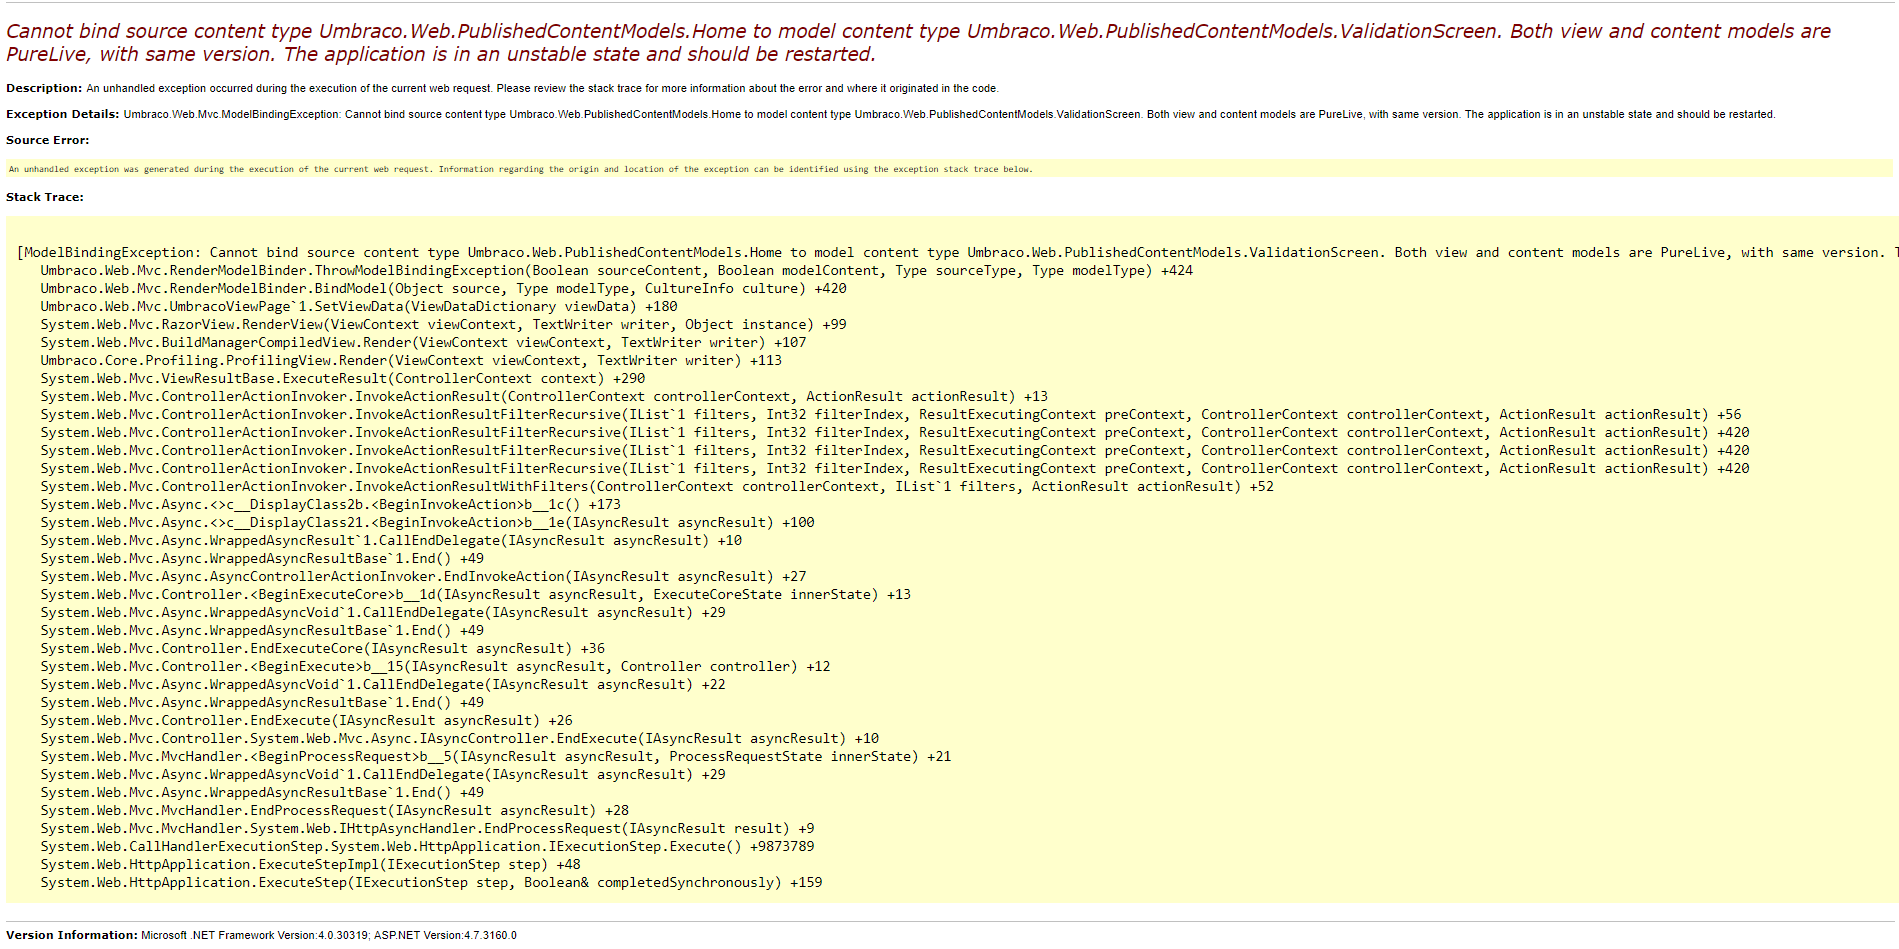
Task: Click the ProfilingView.Render +113 line
Action: click(x=411, y=361)
